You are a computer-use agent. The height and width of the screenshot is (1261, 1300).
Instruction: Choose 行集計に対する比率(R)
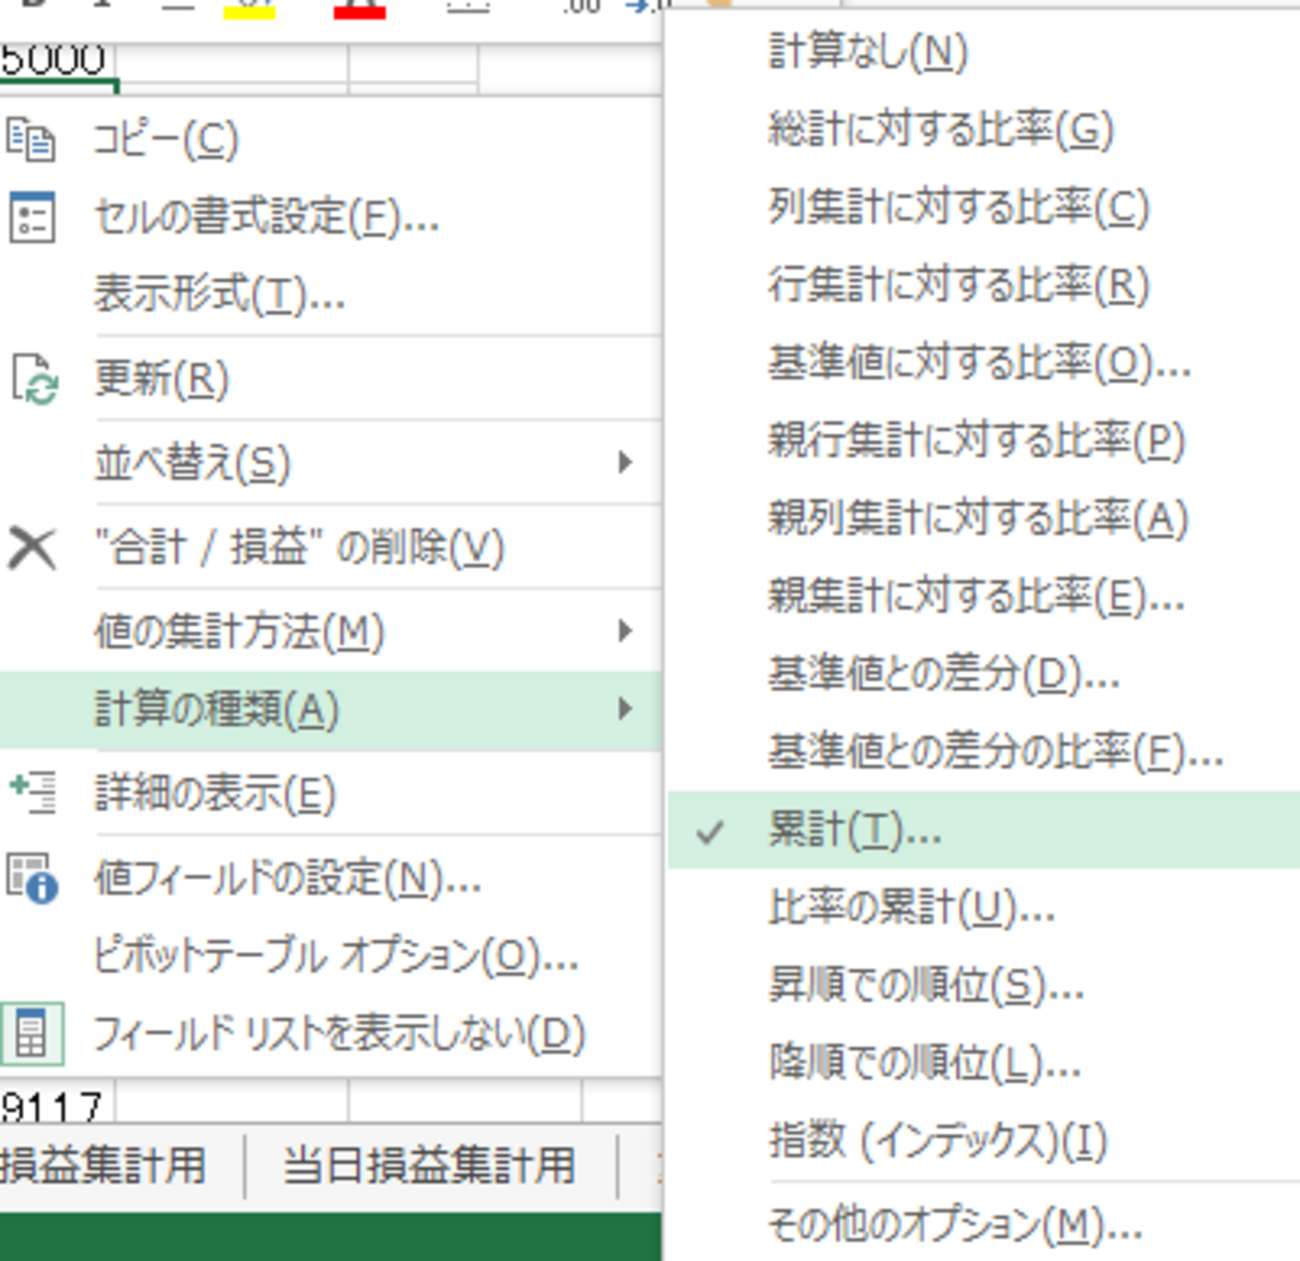(984, 285)
